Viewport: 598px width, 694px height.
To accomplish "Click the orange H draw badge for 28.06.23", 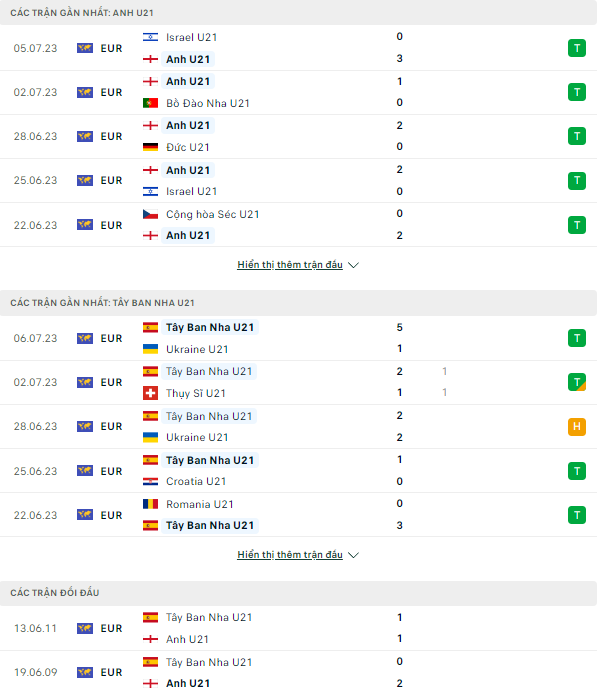I will (577, 427).
